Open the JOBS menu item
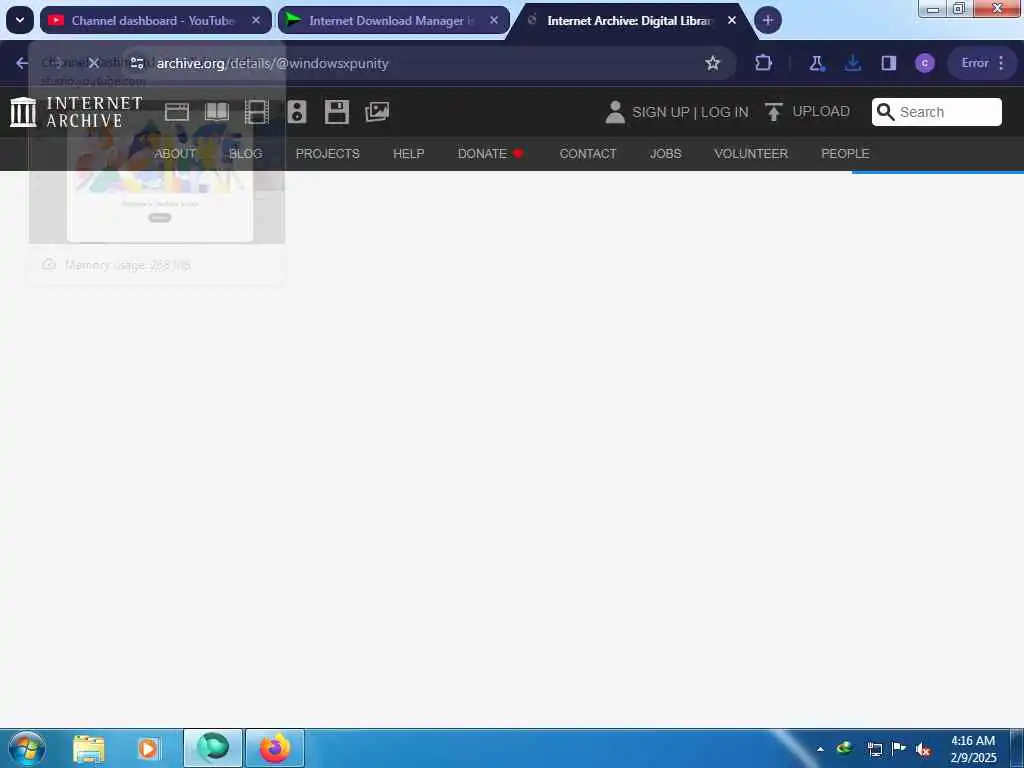 click(x=665, y=153)
